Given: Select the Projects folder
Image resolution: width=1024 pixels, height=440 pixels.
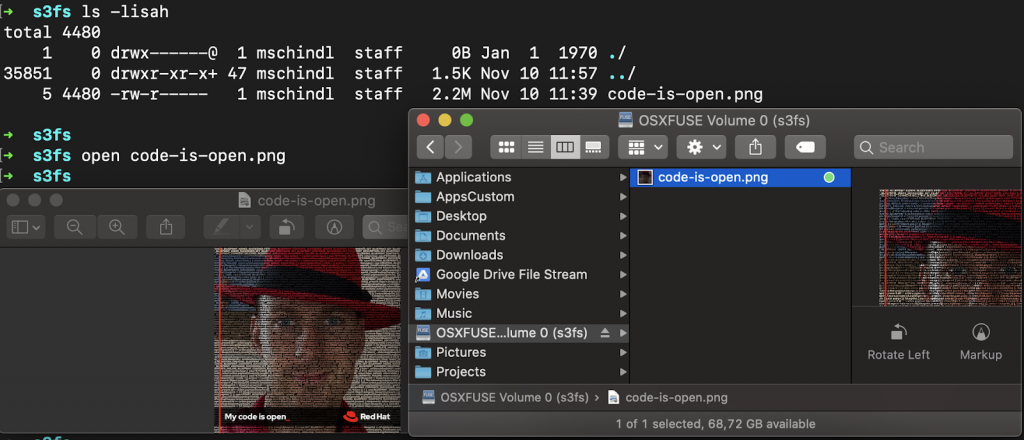Looking at the screenshot, I should click(519, 372).
